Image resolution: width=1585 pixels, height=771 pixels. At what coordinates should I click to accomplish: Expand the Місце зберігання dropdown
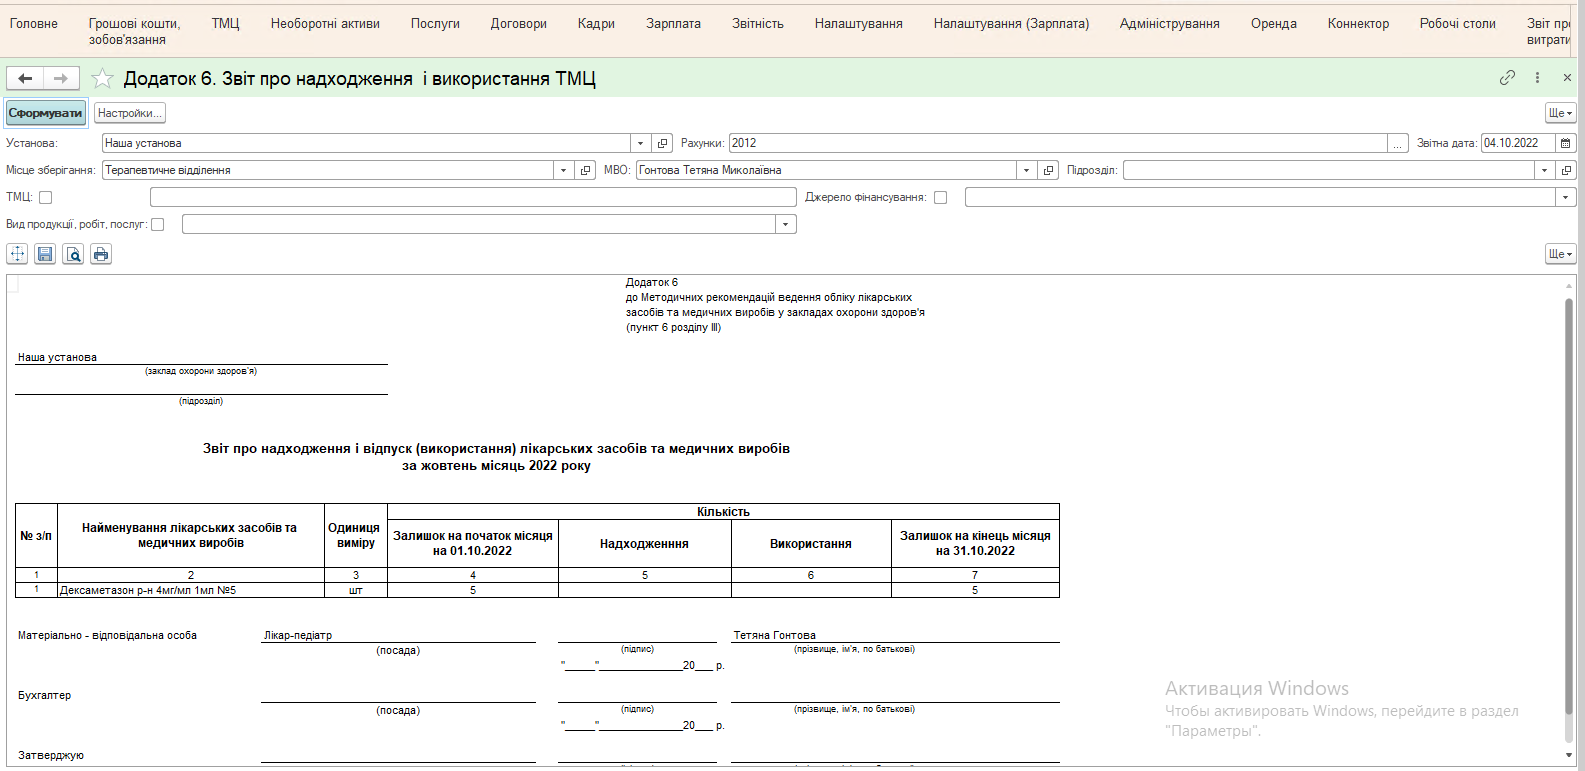pyautogui.click(x=564, y=170)
